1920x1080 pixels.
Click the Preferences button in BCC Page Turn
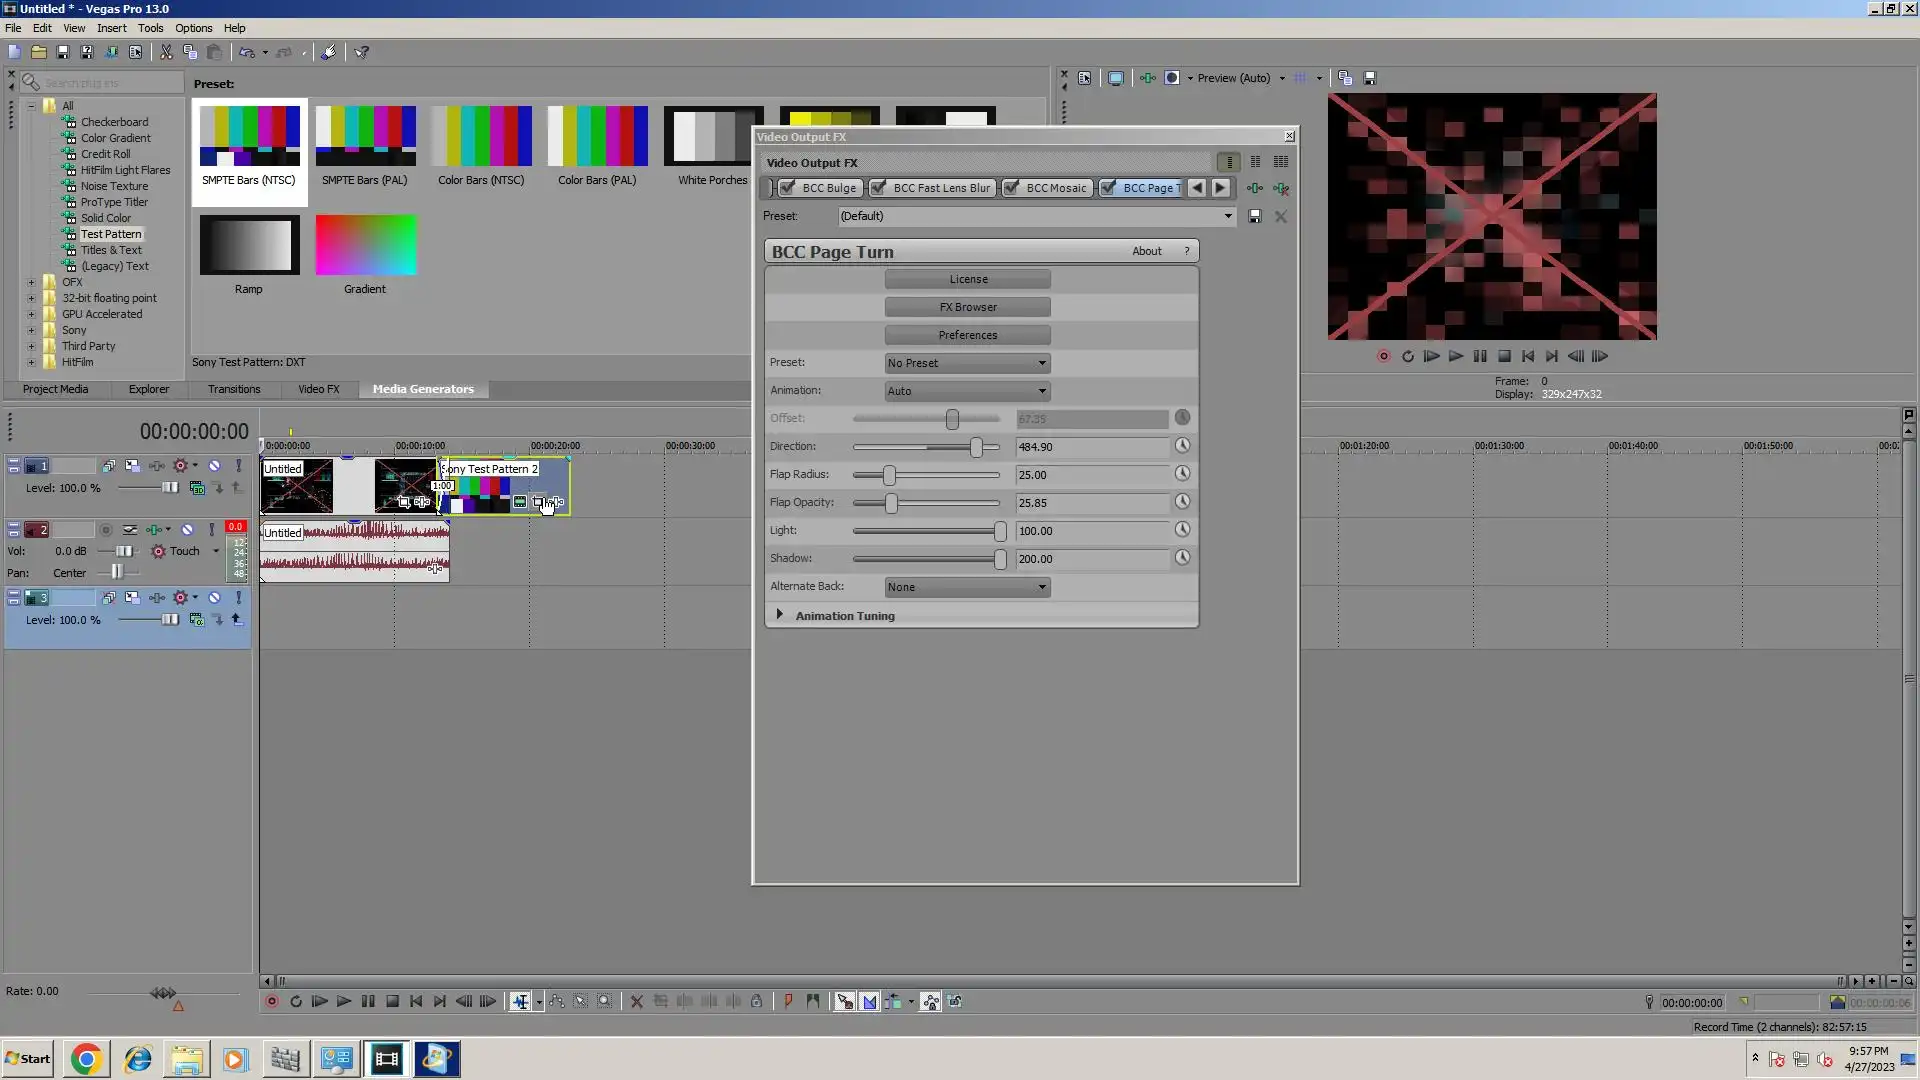click(x=967, y=335)
